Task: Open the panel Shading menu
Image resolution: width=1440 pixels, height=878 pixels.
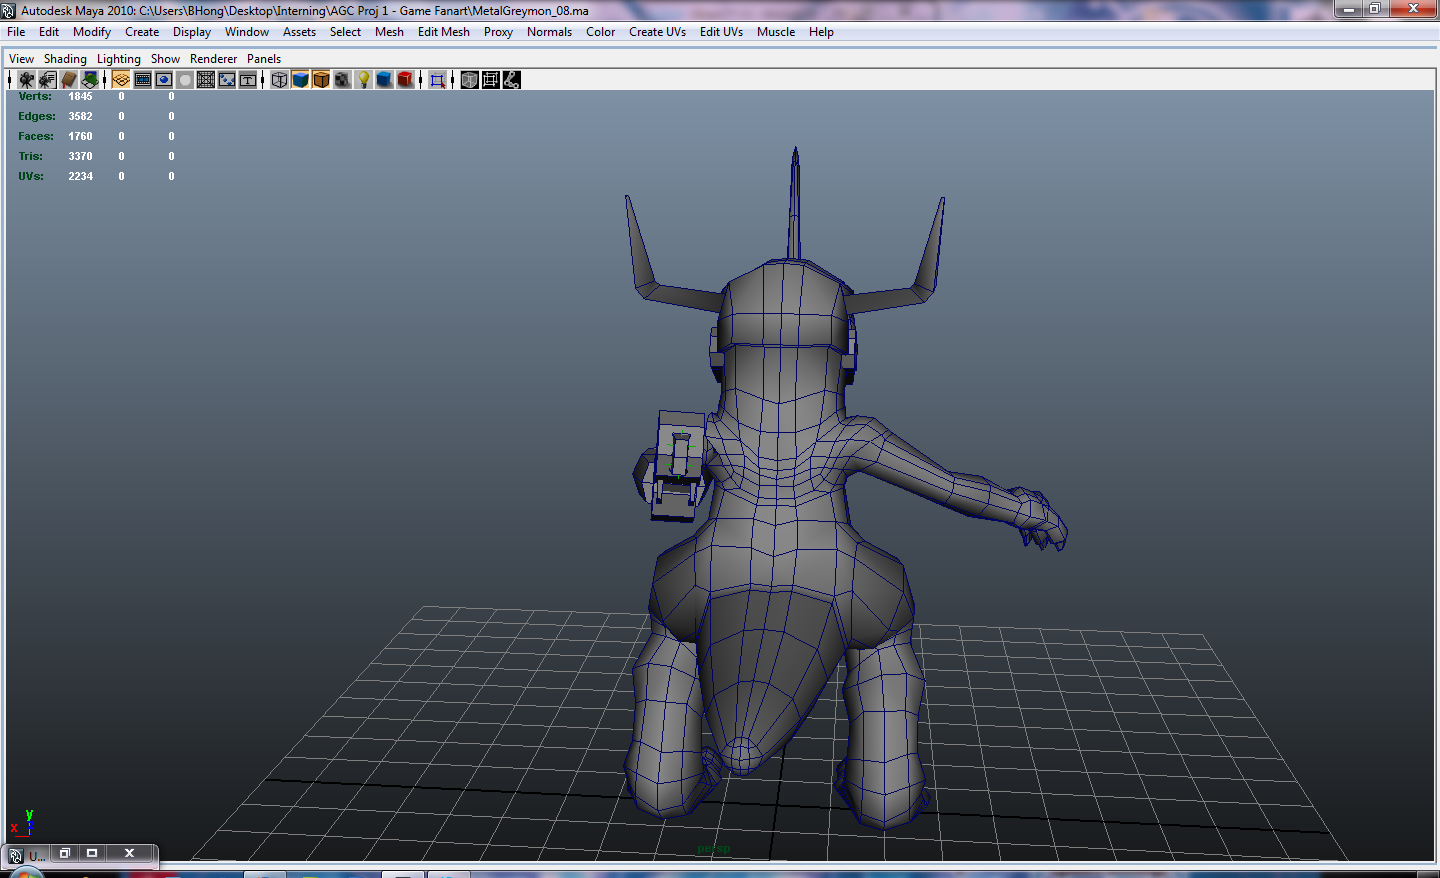Action: pos(65,59)
